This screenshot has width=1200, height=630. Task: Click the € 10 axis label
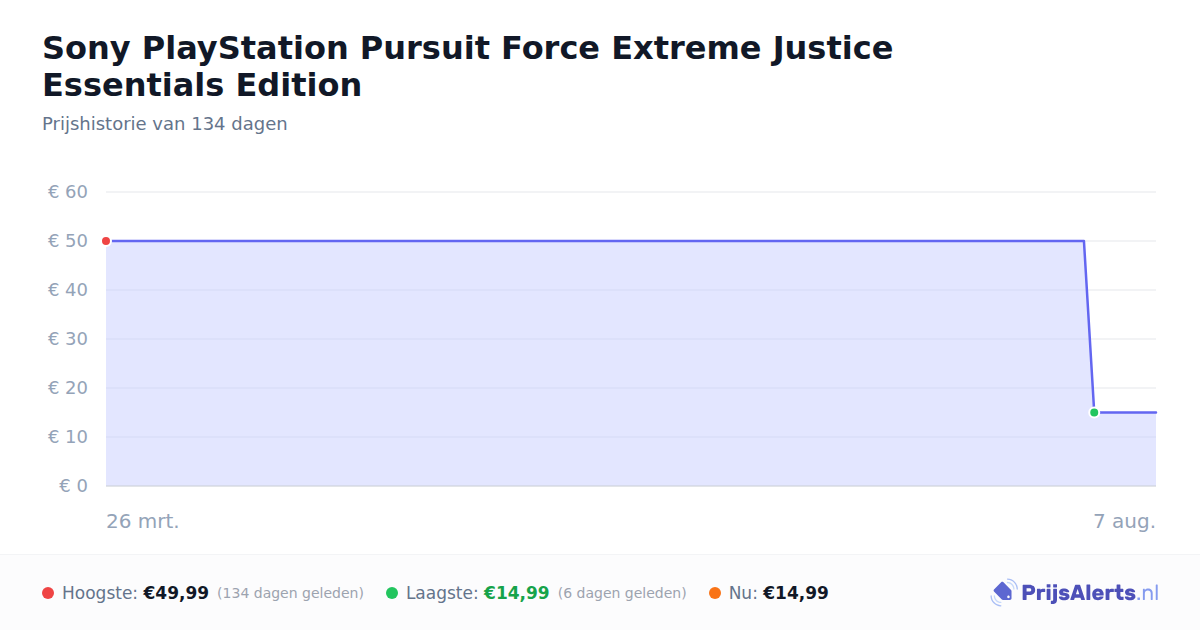click(68, 437)
